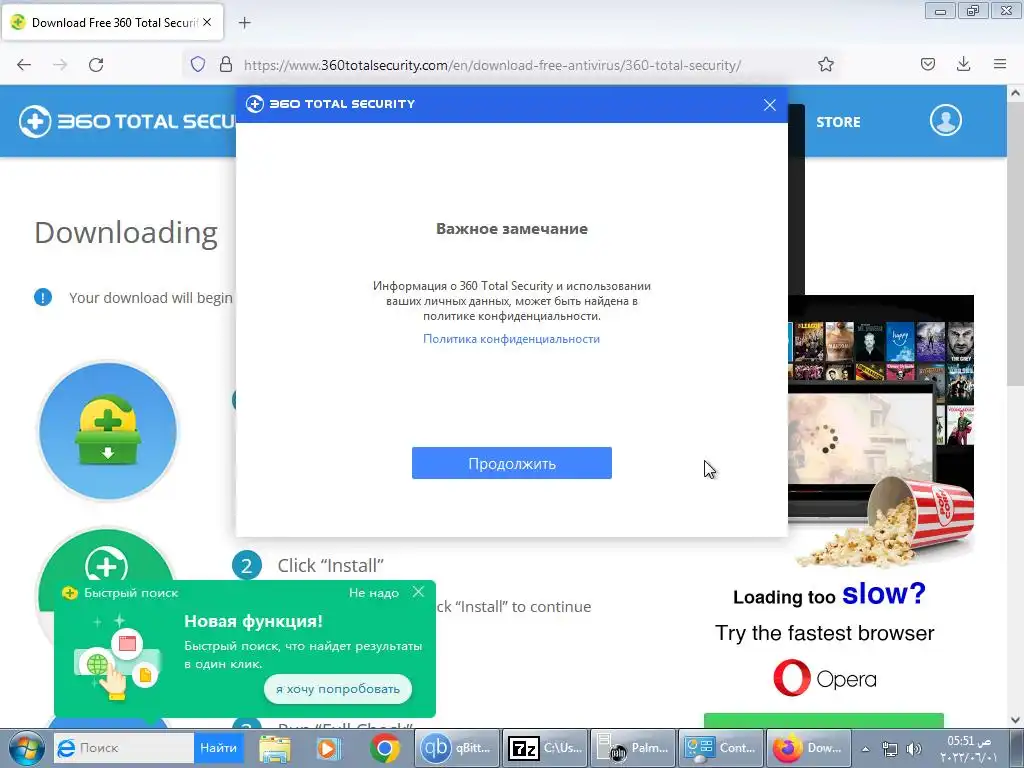The height and width of the screenshot is (768, 1024).
Task: Click the Поиск taskbar search field
Action: (x=123, y=748)
